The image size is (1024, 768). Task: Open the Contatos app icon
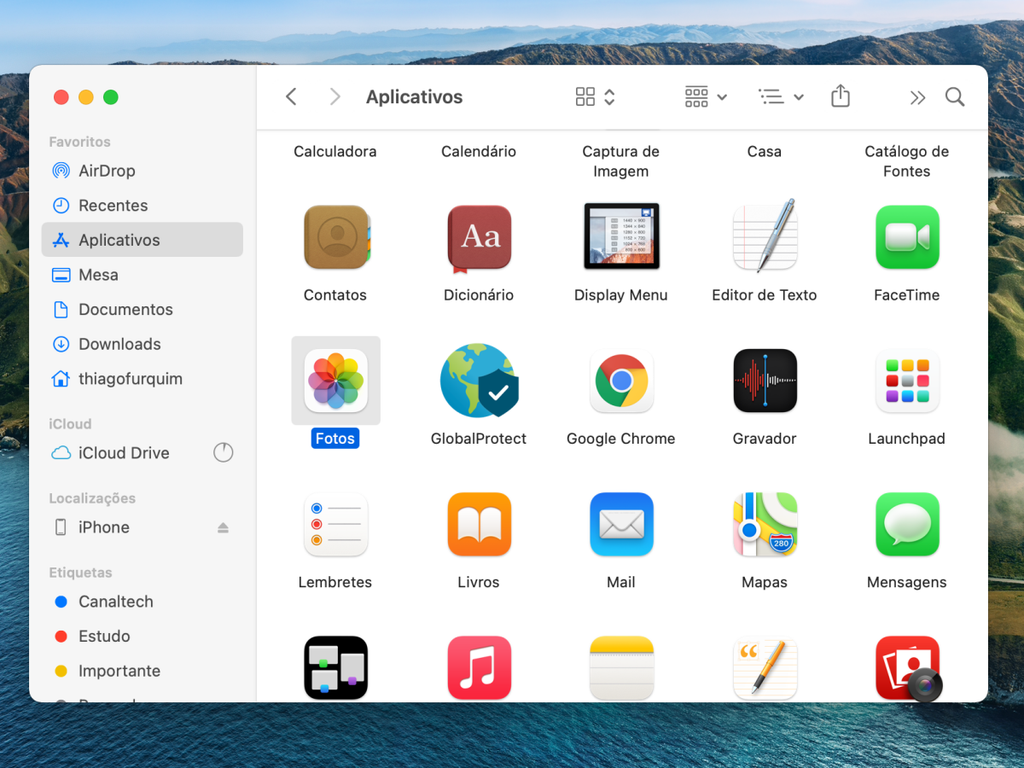point(336,237)
